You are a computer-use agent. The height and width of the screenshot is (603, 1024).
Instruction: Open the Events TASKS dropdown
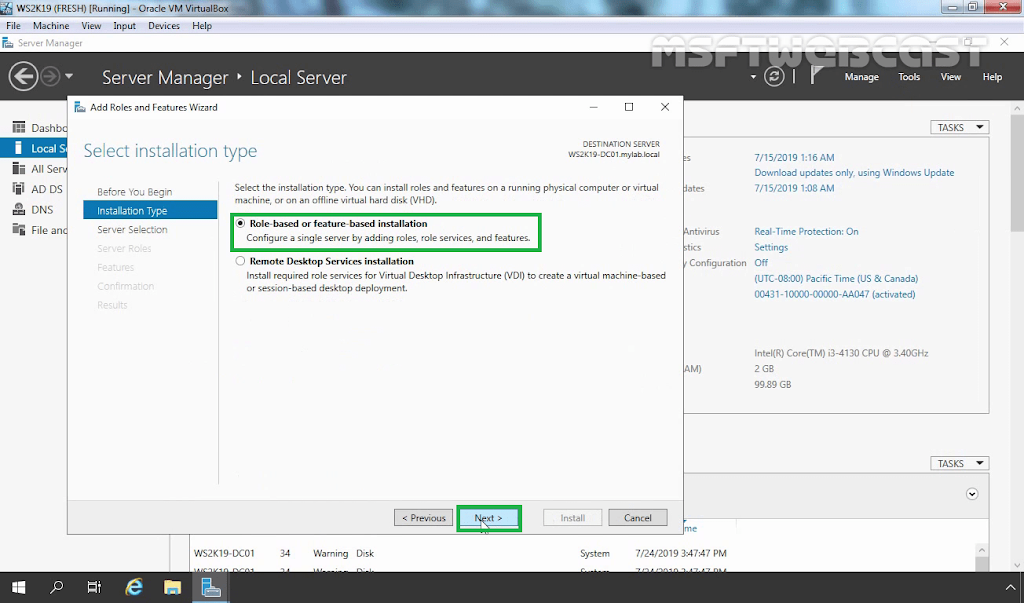point(959,463)
